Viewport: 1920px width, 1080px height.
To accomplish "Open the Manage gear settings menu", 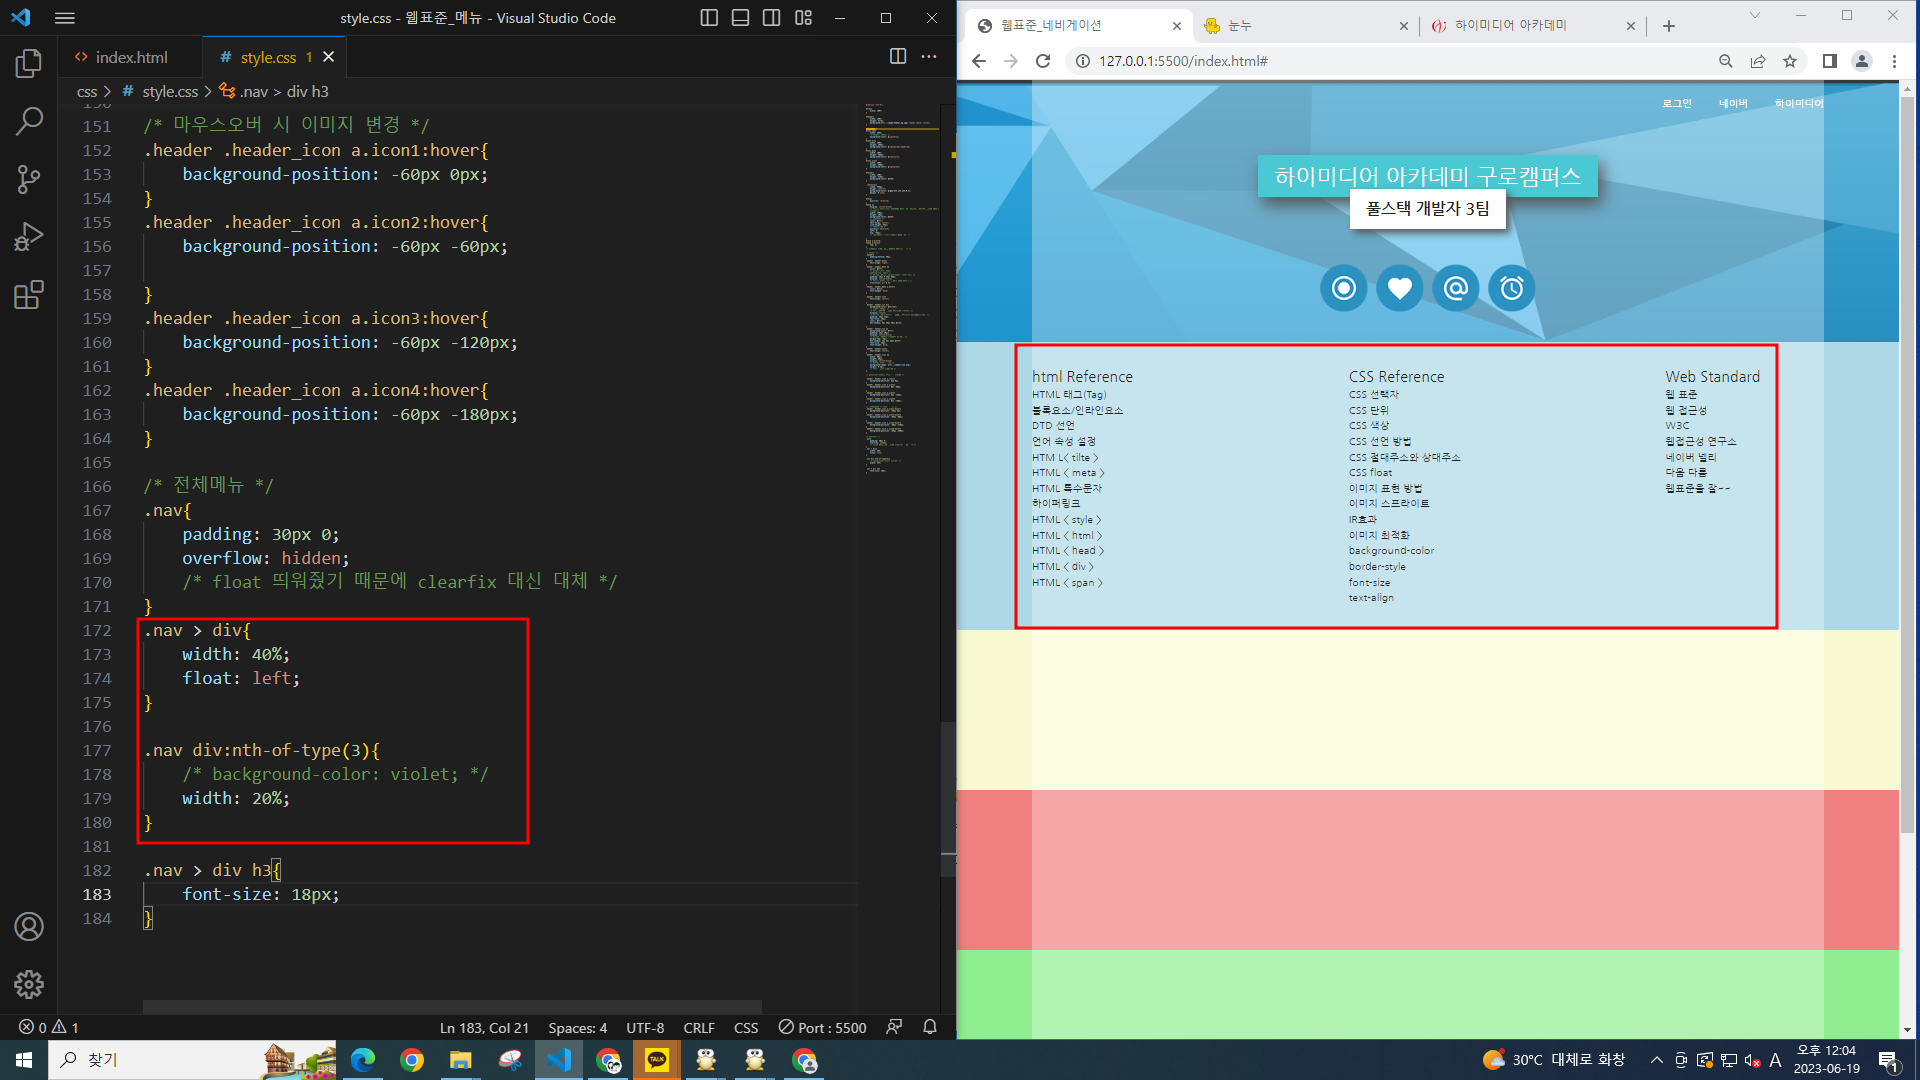I will [x=29, y=984].
